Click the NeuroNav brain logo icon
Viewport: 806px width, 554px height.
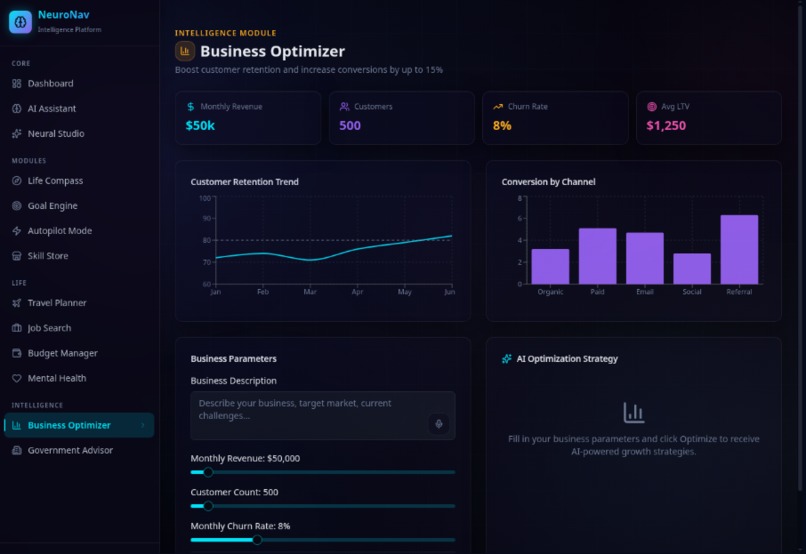(20, 22)
